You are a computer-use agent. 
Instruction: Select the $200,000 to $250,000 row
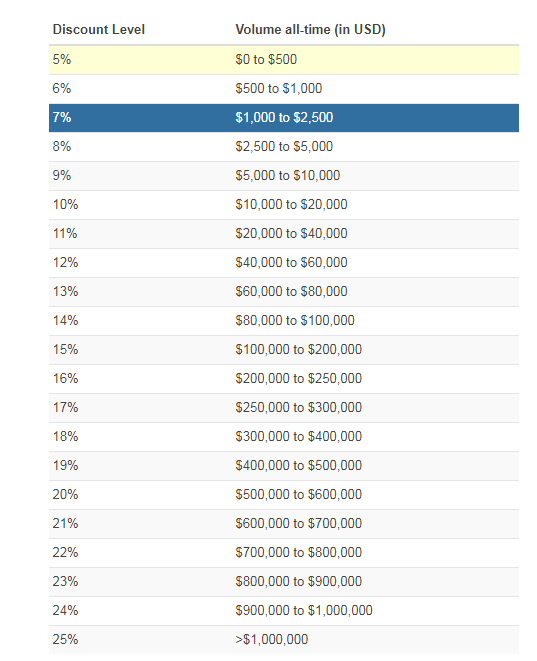click(284, 379)
